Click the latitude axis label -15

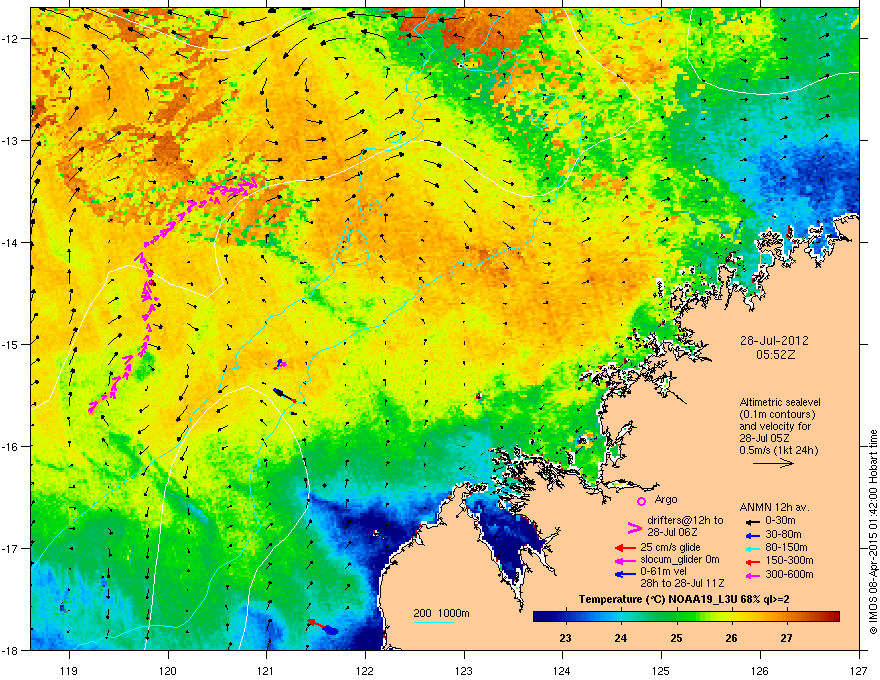10,344
